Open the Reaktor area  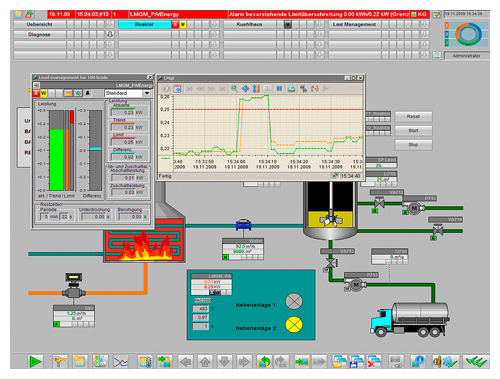coord(144,24)
